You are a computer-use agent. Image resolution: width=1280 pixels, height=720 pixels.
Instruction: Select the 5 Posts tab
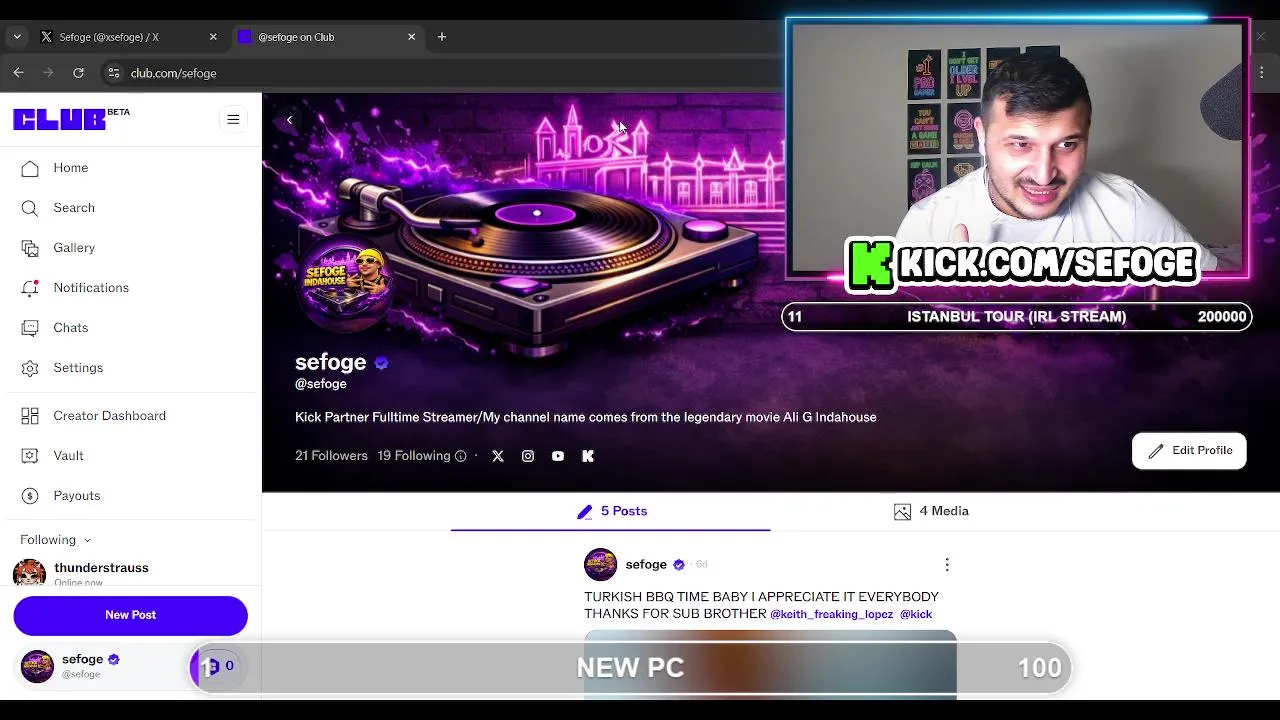pyautogui.click(x=611, y=511)
